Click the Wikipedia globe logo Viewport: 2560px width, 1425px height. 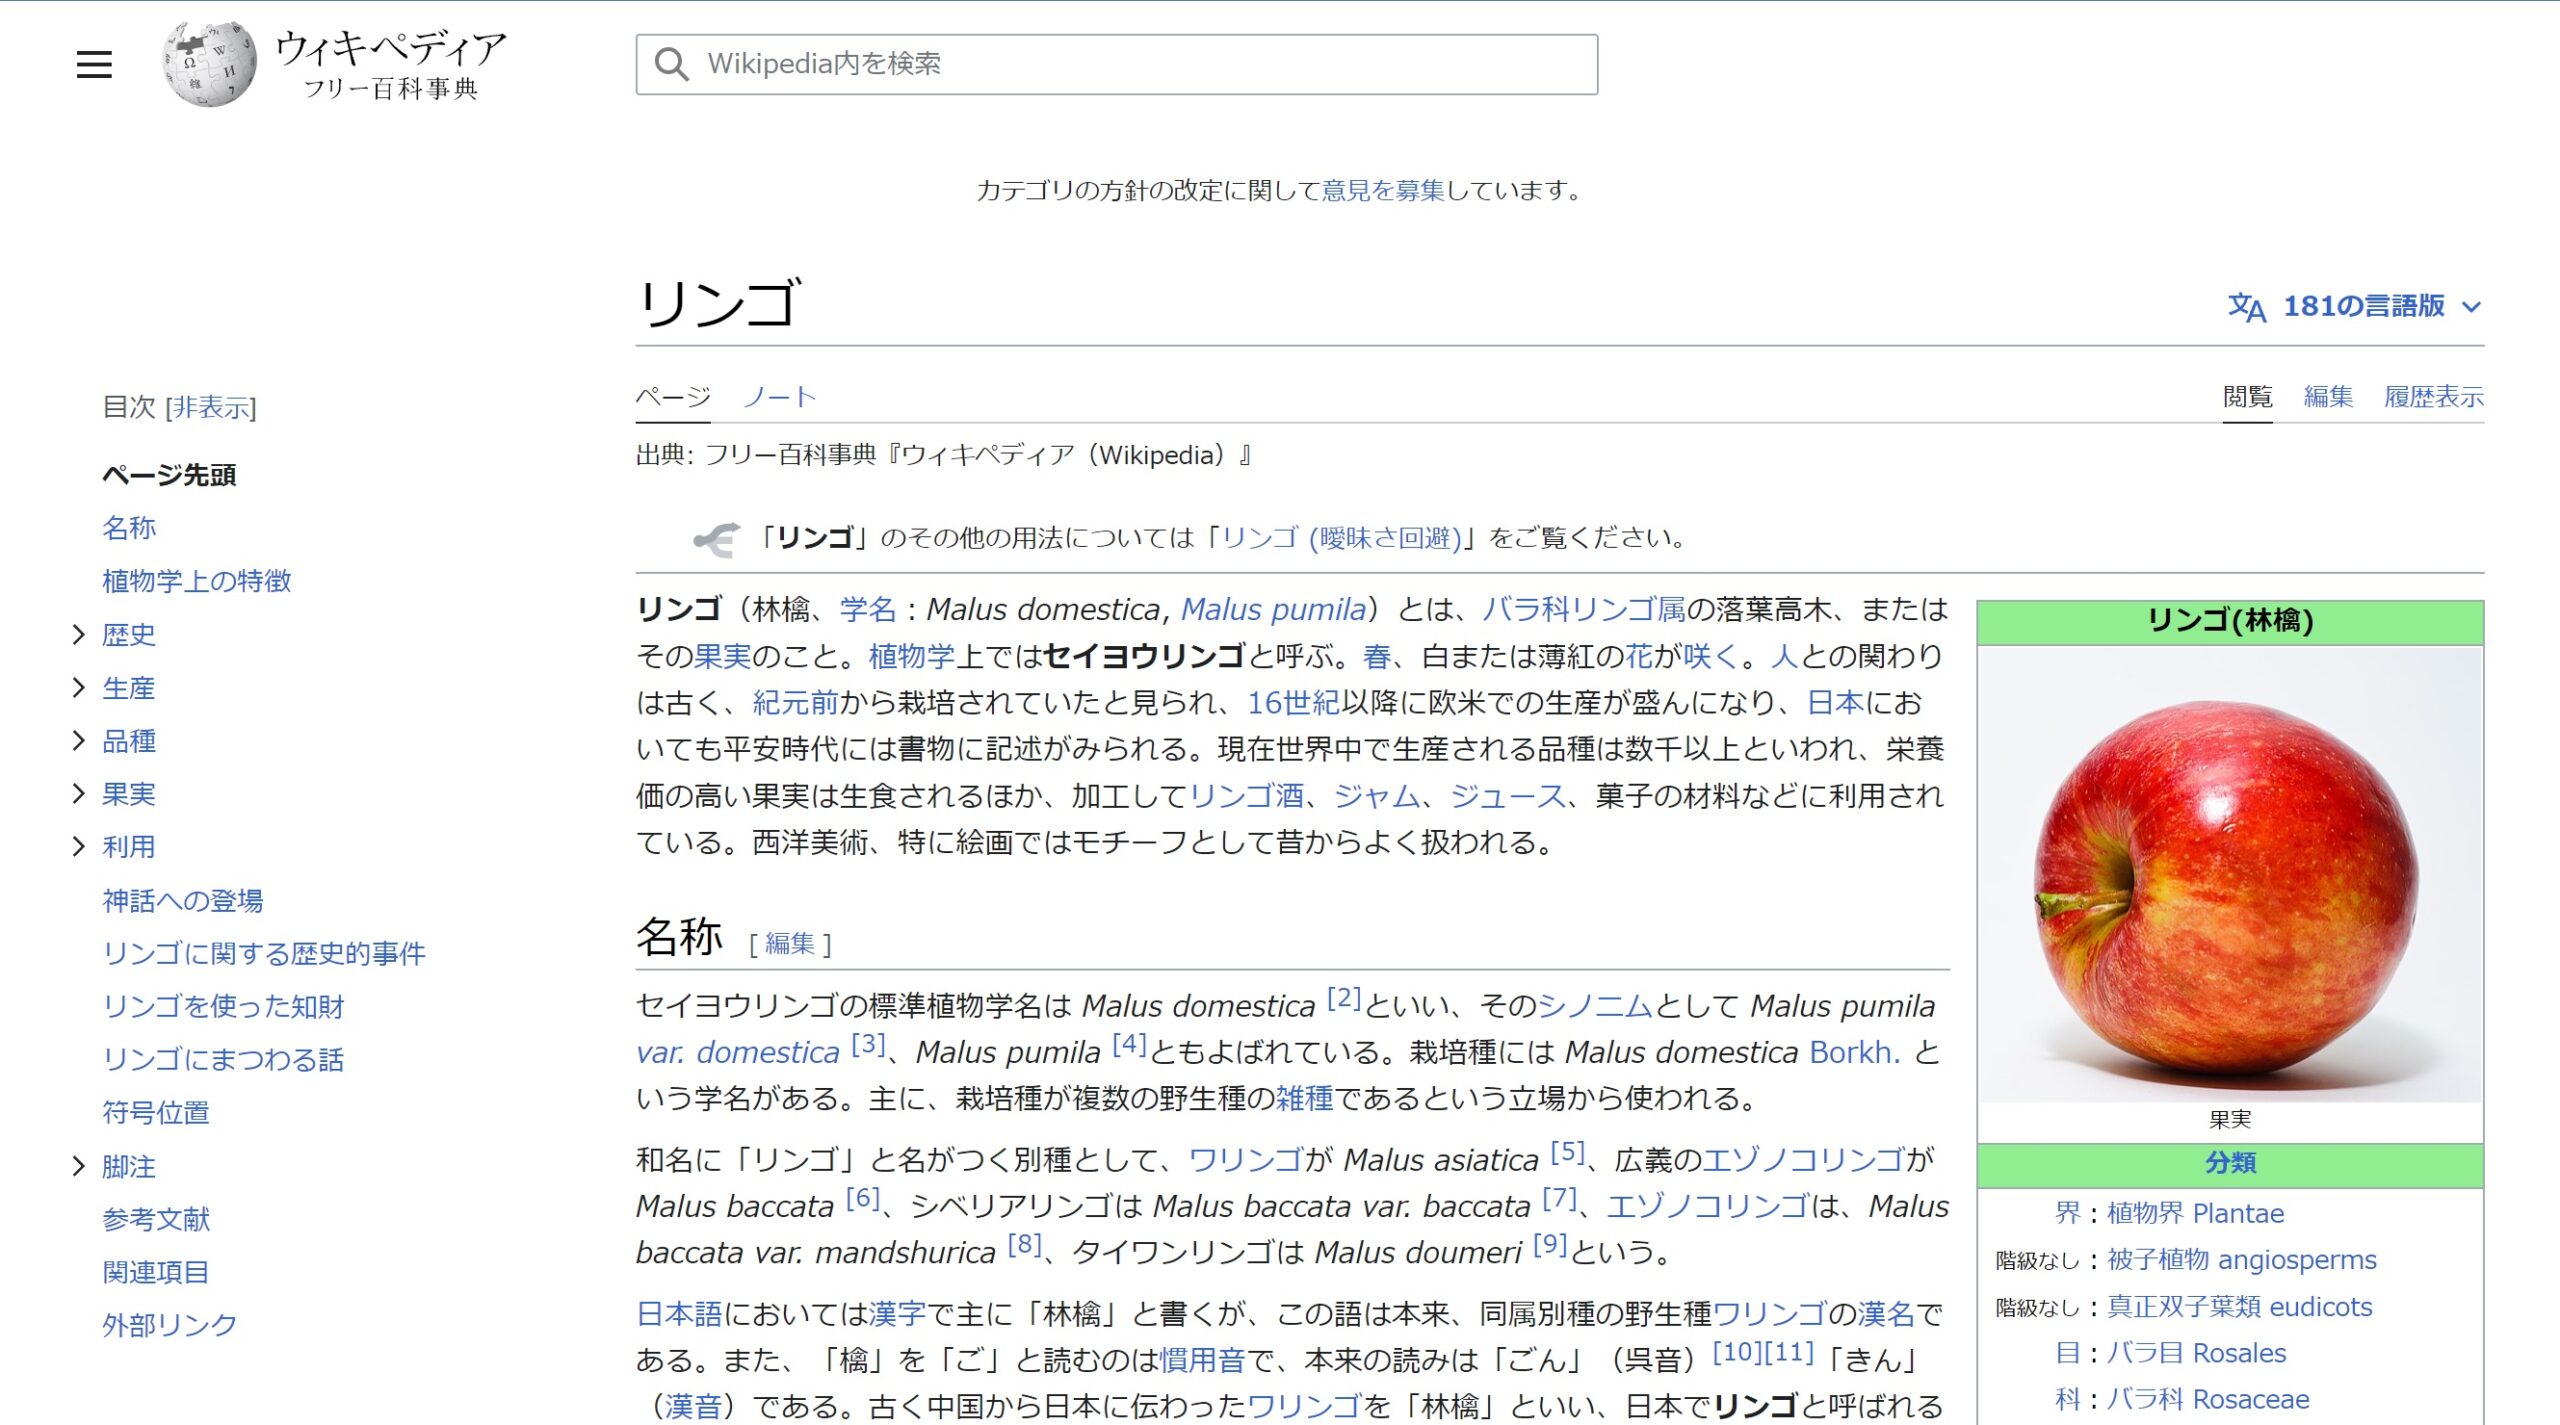click(x=209, y=65)
